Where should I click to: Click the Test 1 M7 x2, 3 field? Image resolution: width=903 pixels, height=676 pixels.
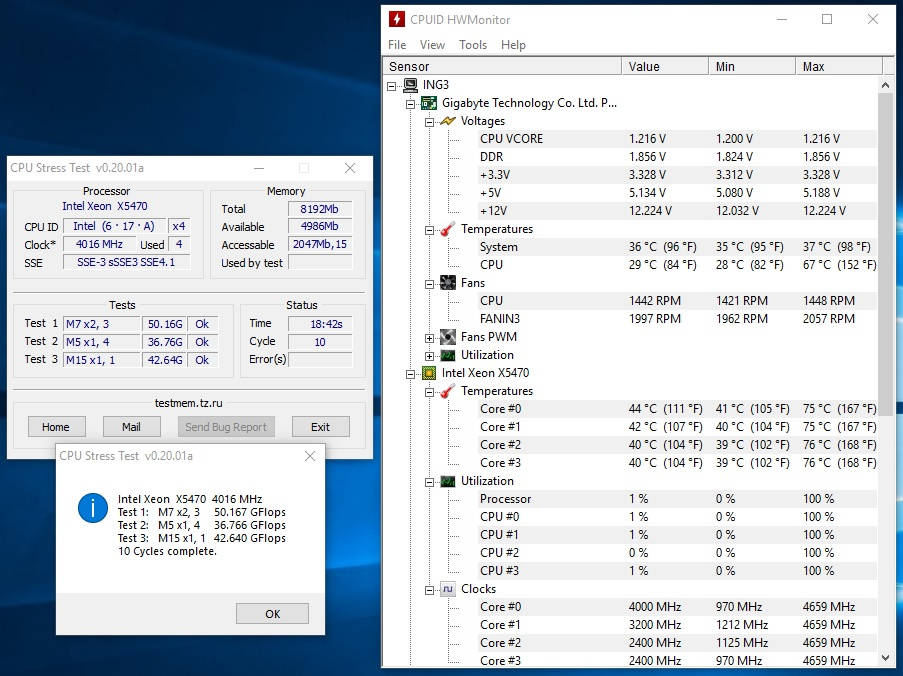point(101,324)
